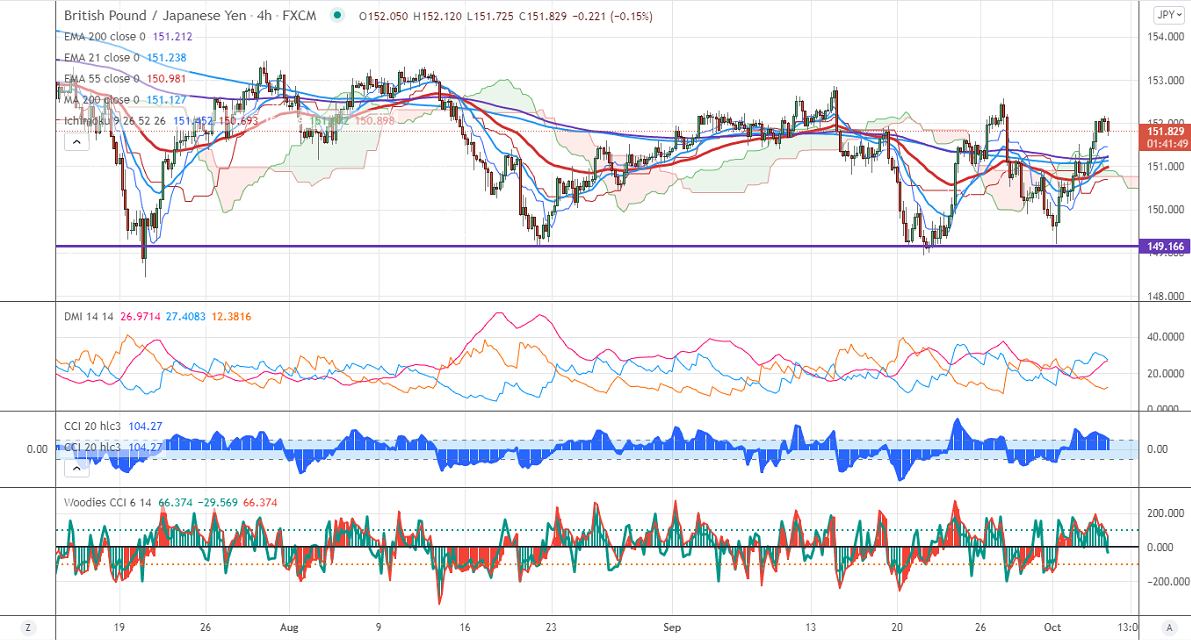
Task: Click the O152.050 open price value
Action: coord(384,16)
